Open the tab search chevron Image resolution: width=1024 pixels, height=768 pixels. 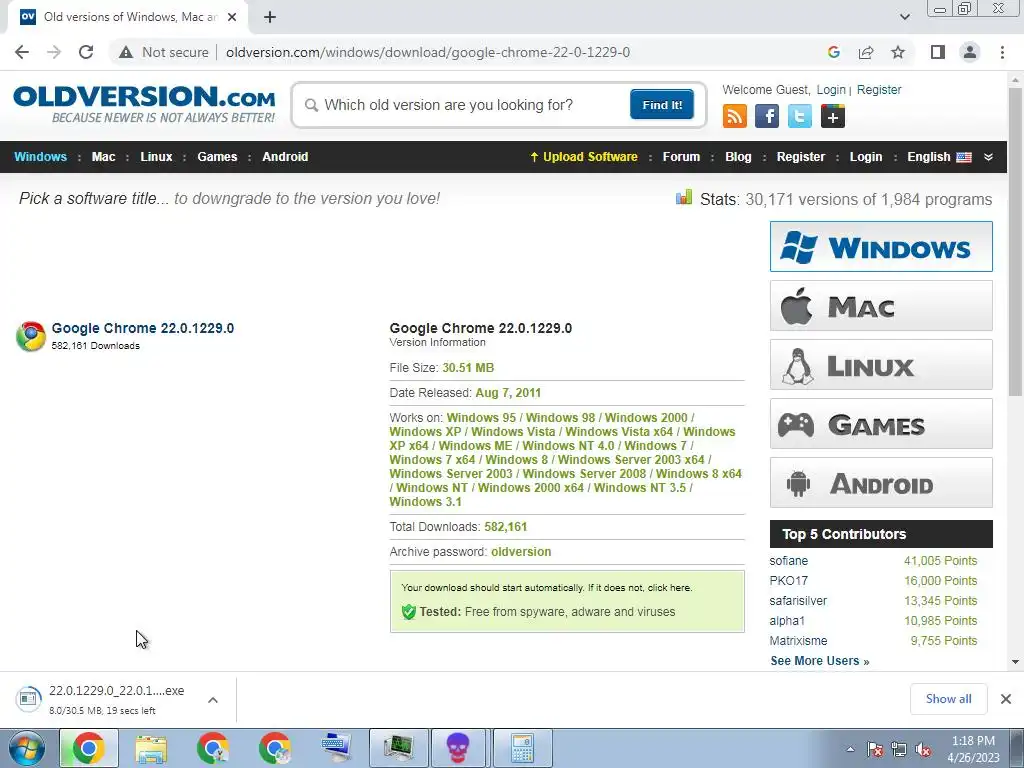pos(904,17)
